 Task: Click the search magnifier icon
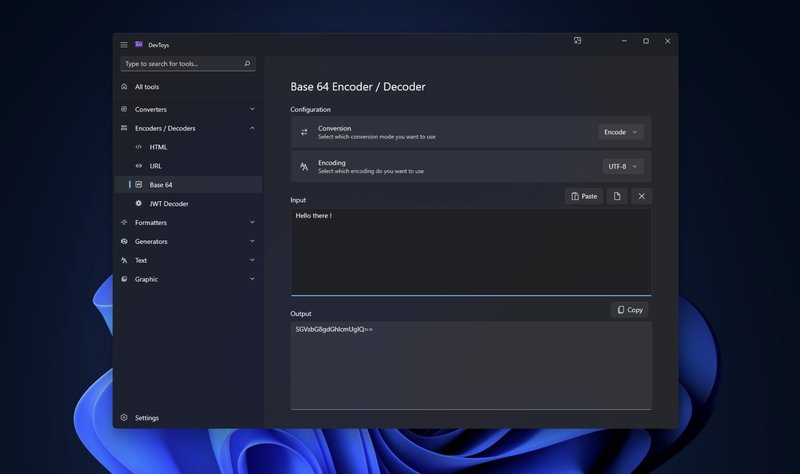[247, 64]
